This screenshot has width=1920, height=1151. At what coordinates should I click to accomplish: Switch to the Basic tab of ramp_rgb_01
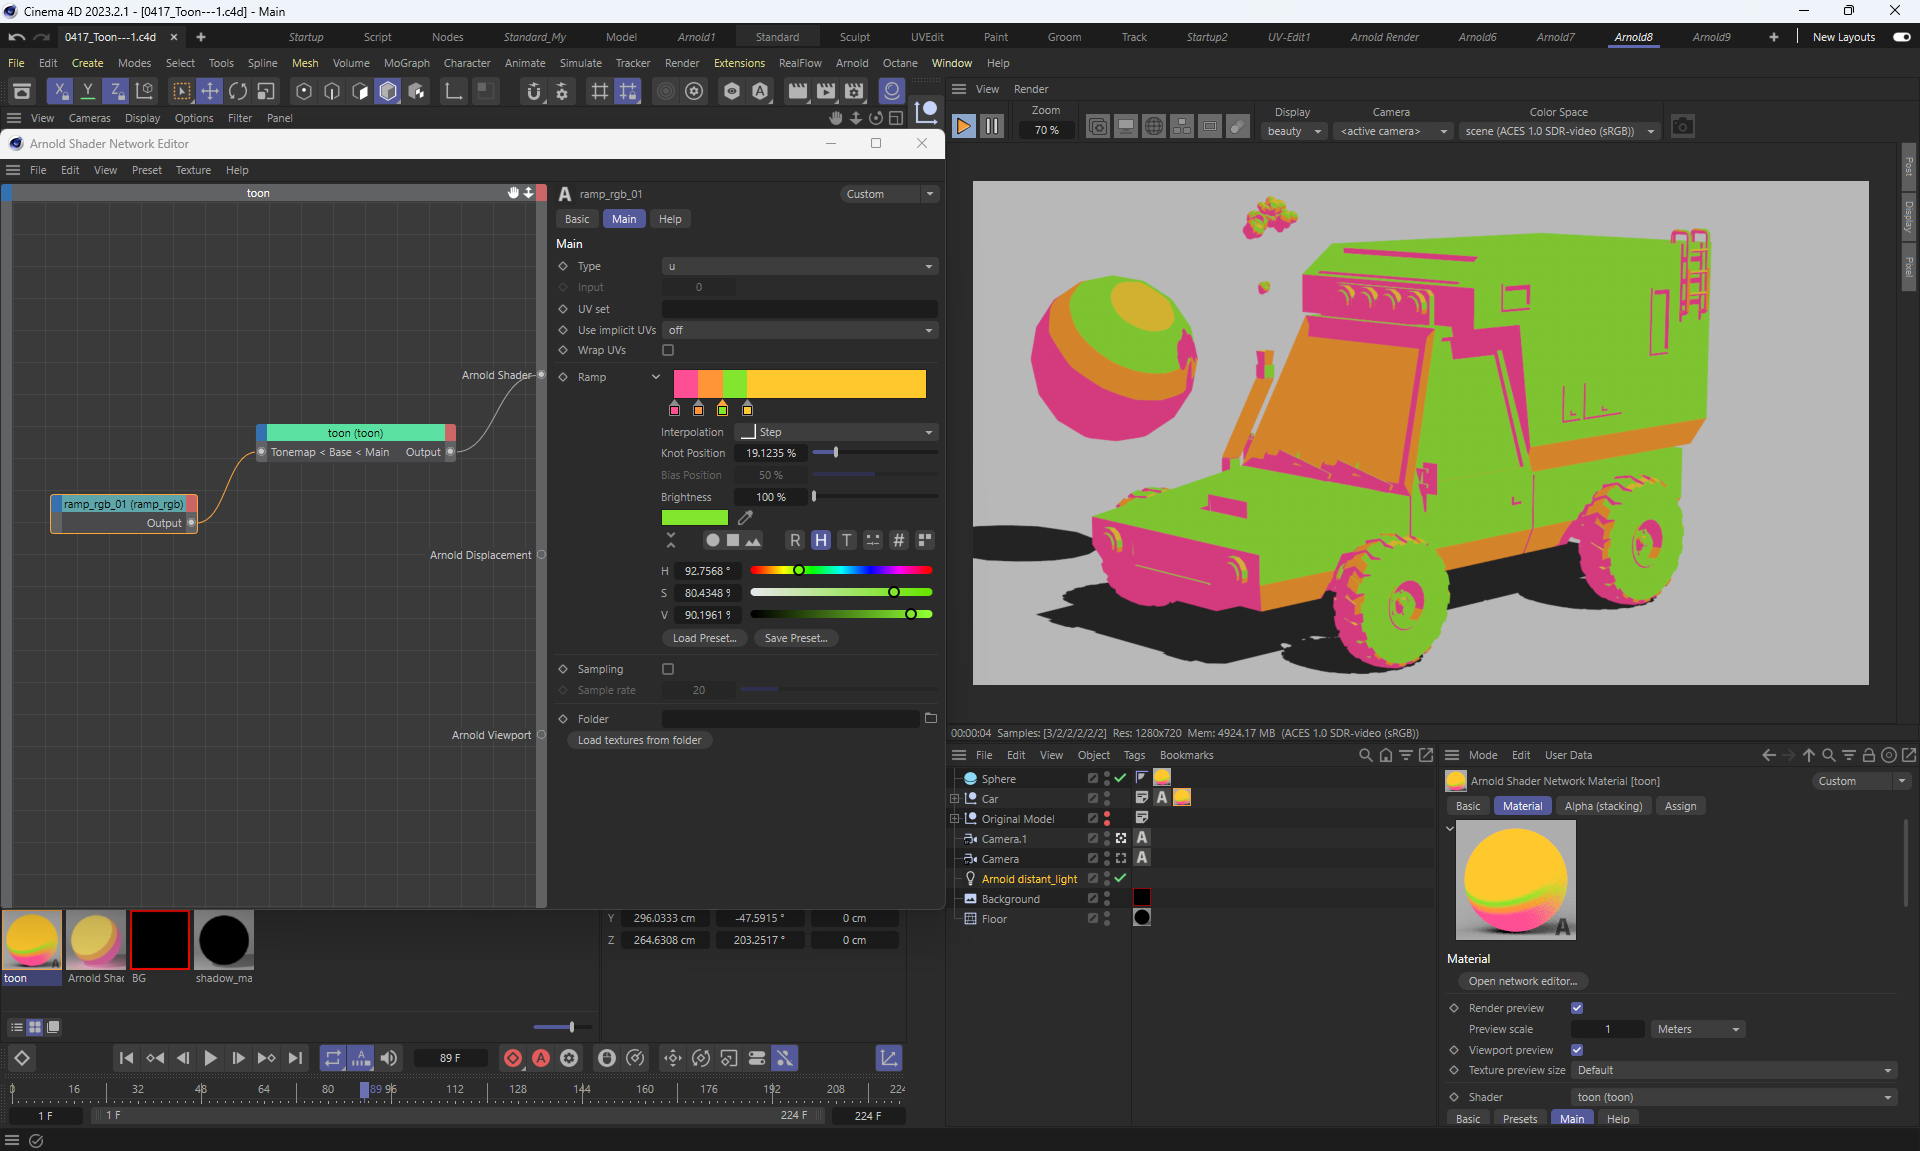[x=577, y=219]
